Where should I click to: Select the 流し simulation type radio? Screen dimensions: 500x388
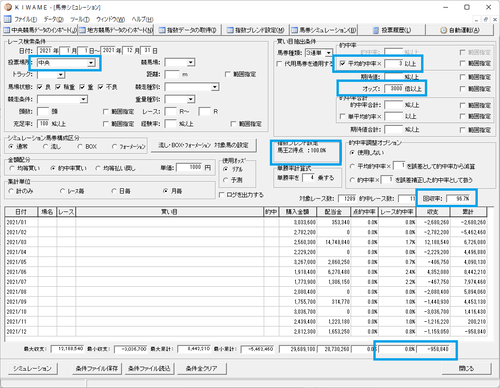(x=45, y=146)
